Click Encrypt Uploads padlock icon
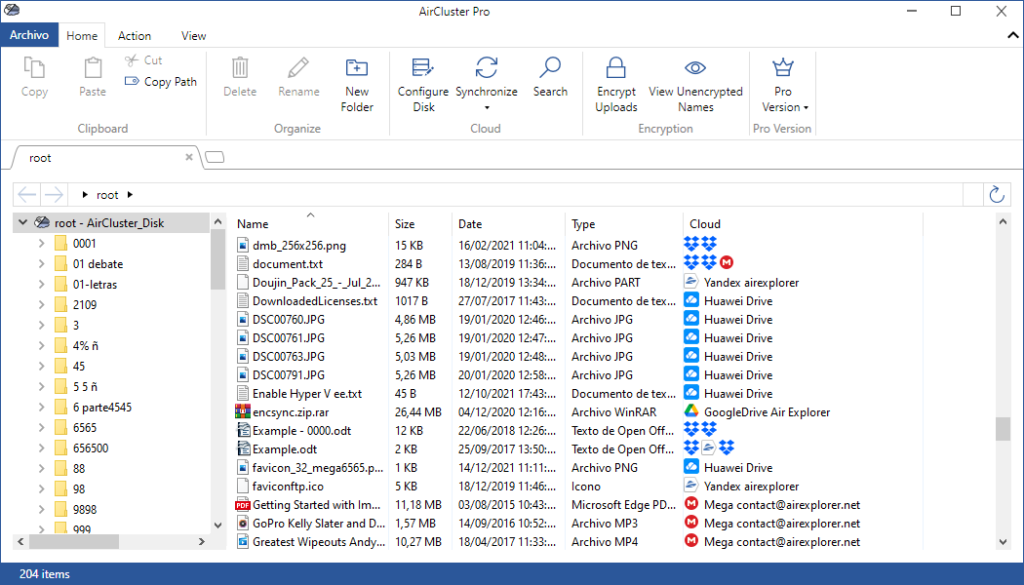The image size is (1024, 585). pyautogui.click(x=616, y=68)
